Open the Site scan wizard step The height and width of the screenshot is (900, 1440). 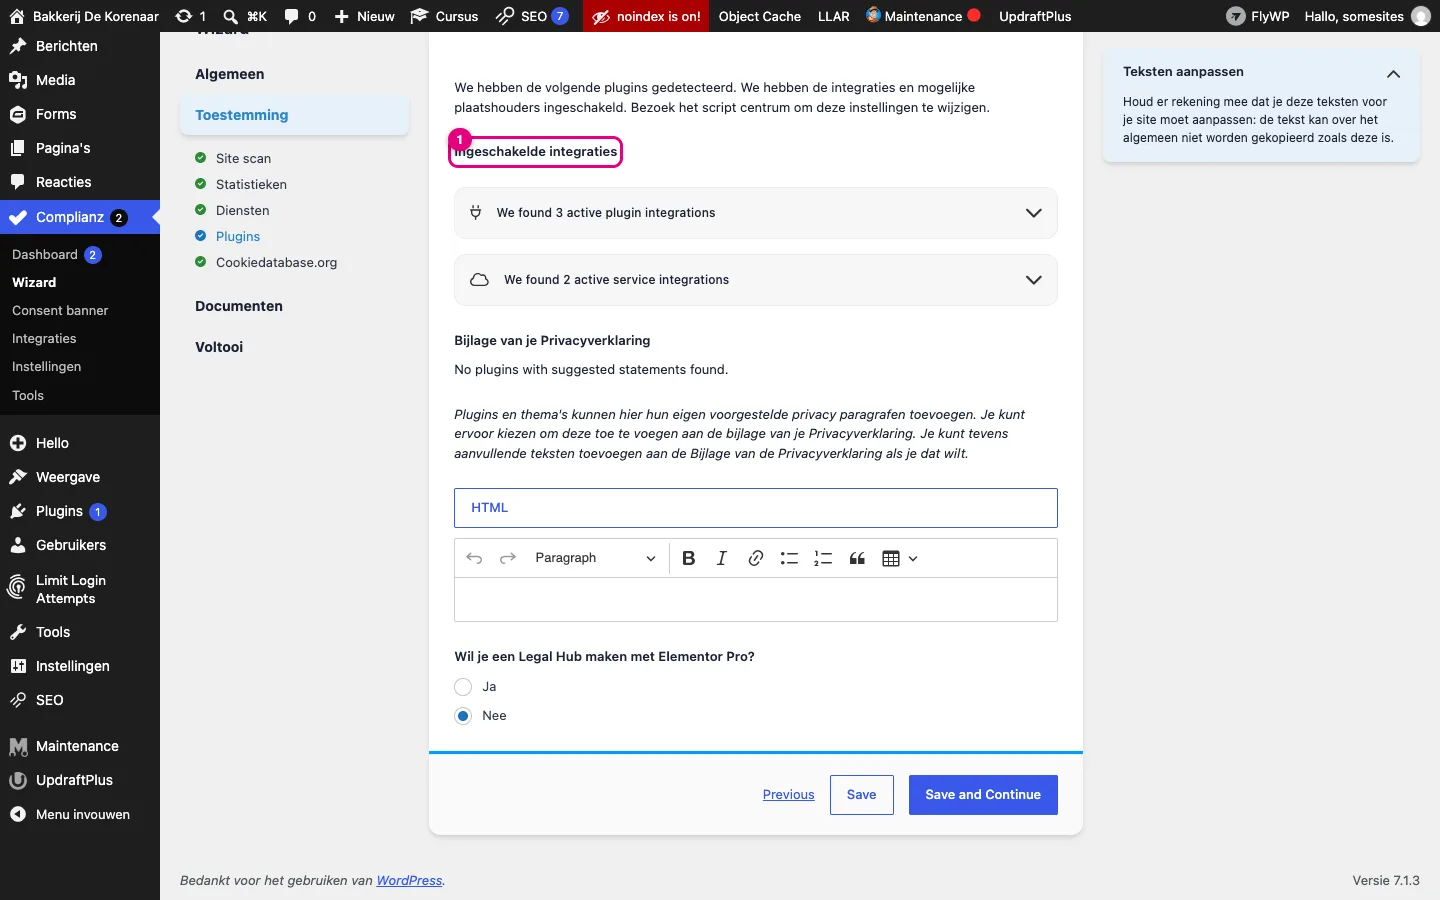tap(243, 158)
